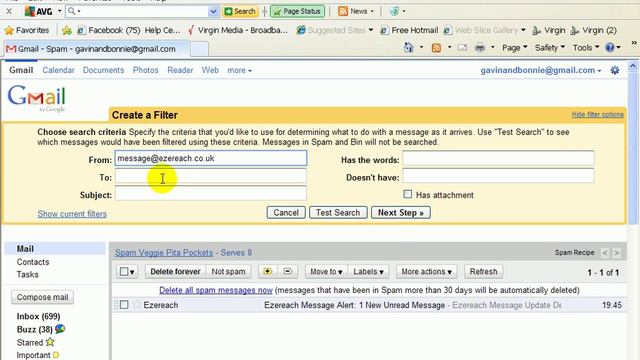Click the Doesn't have field
Image resolution: width=640 pixels, height=360 pixels.
click(x=498, y=176)
